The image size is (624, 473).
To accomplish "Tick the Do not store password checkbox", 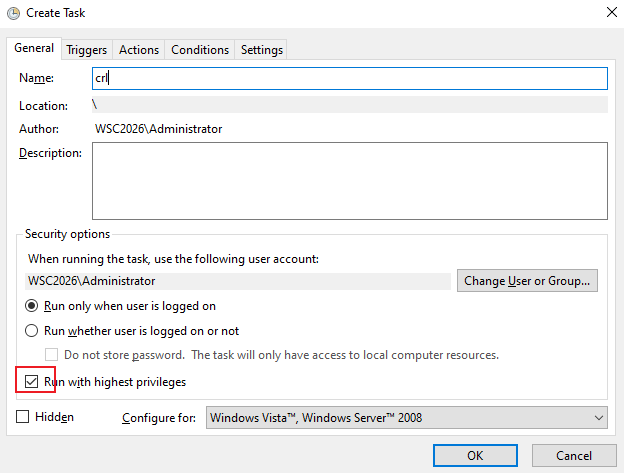I will coord(51,354).
